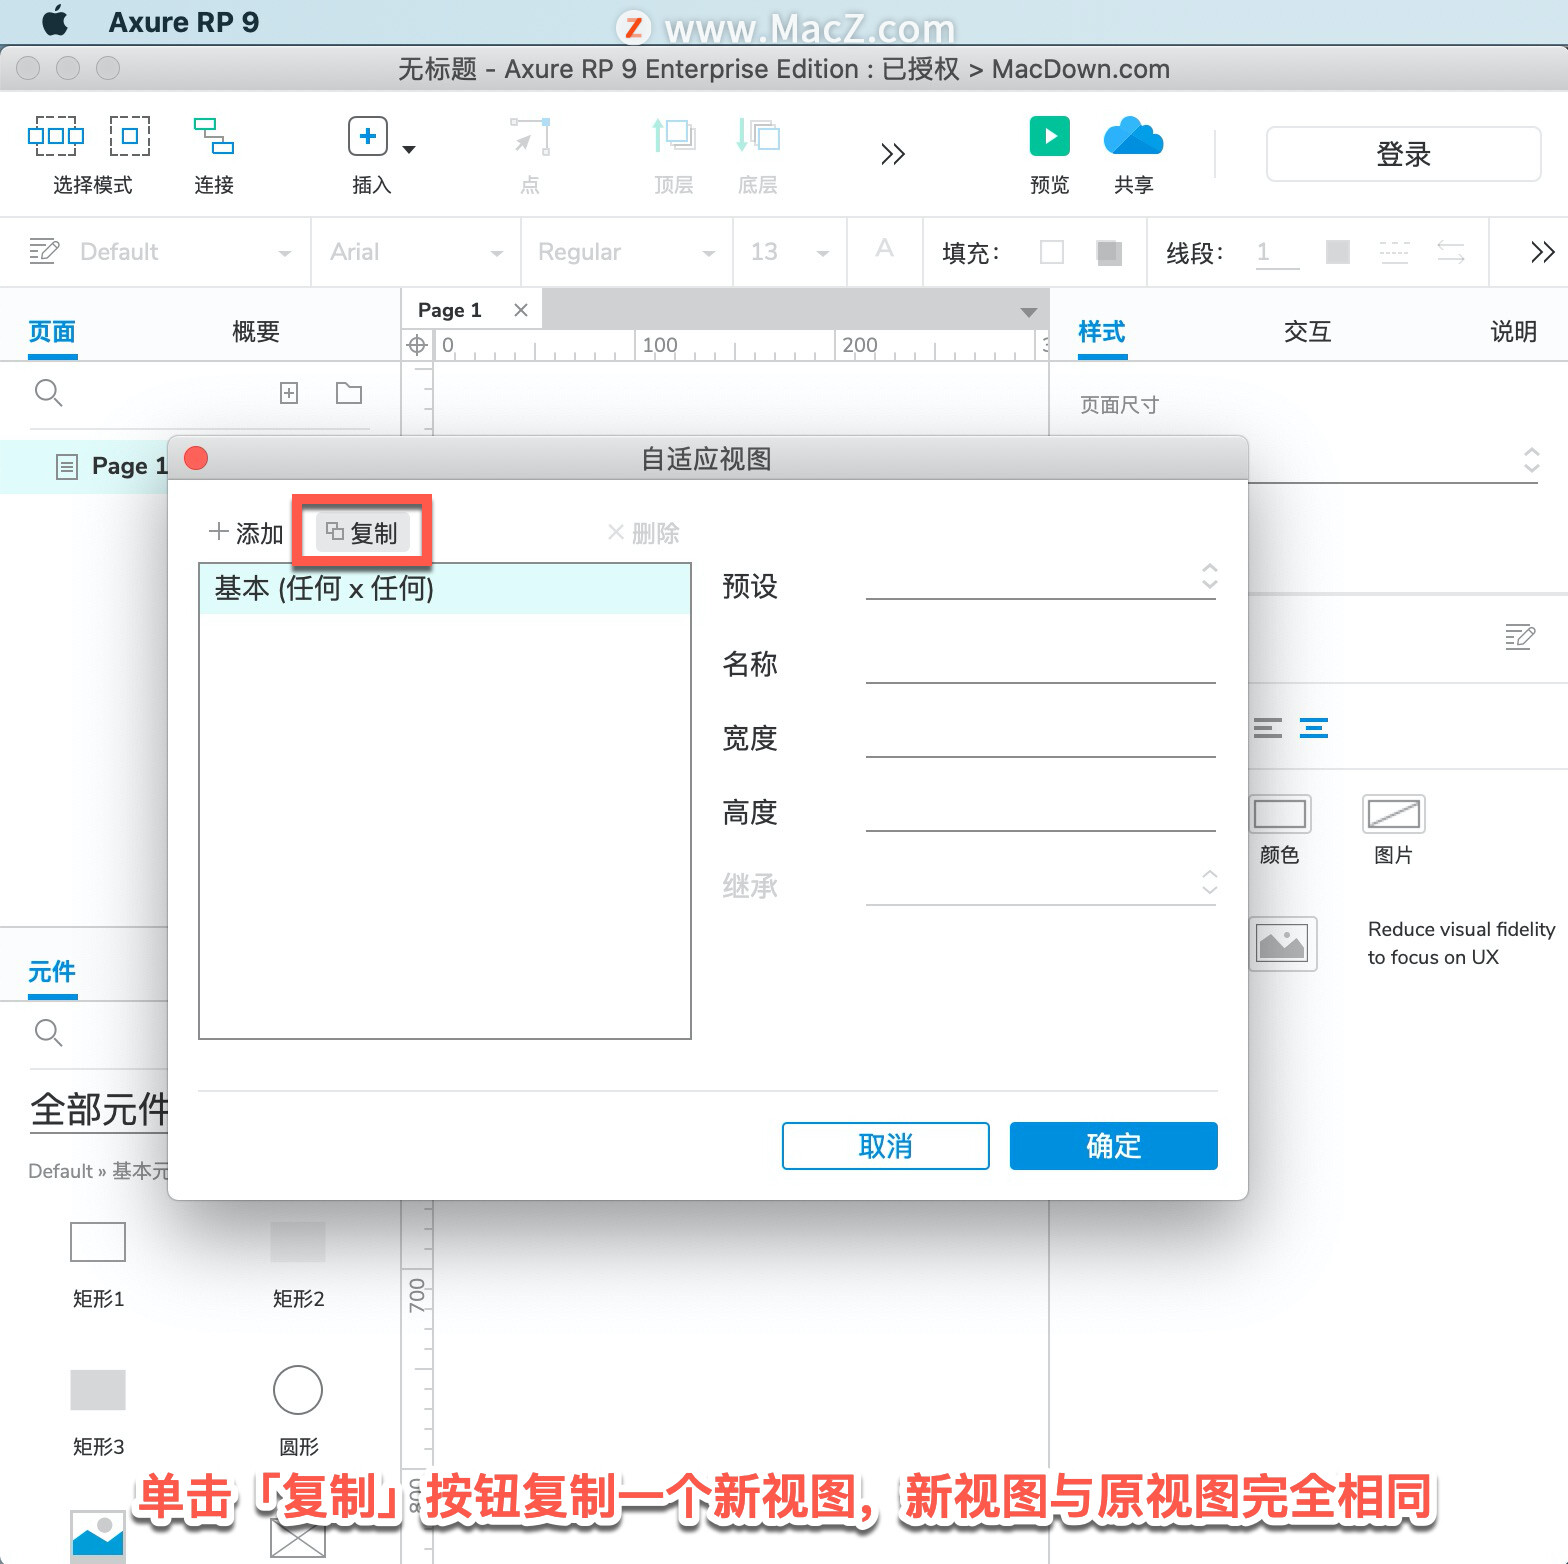Open the page style edit icon

pyautogui.click(x=1520, y=636)
